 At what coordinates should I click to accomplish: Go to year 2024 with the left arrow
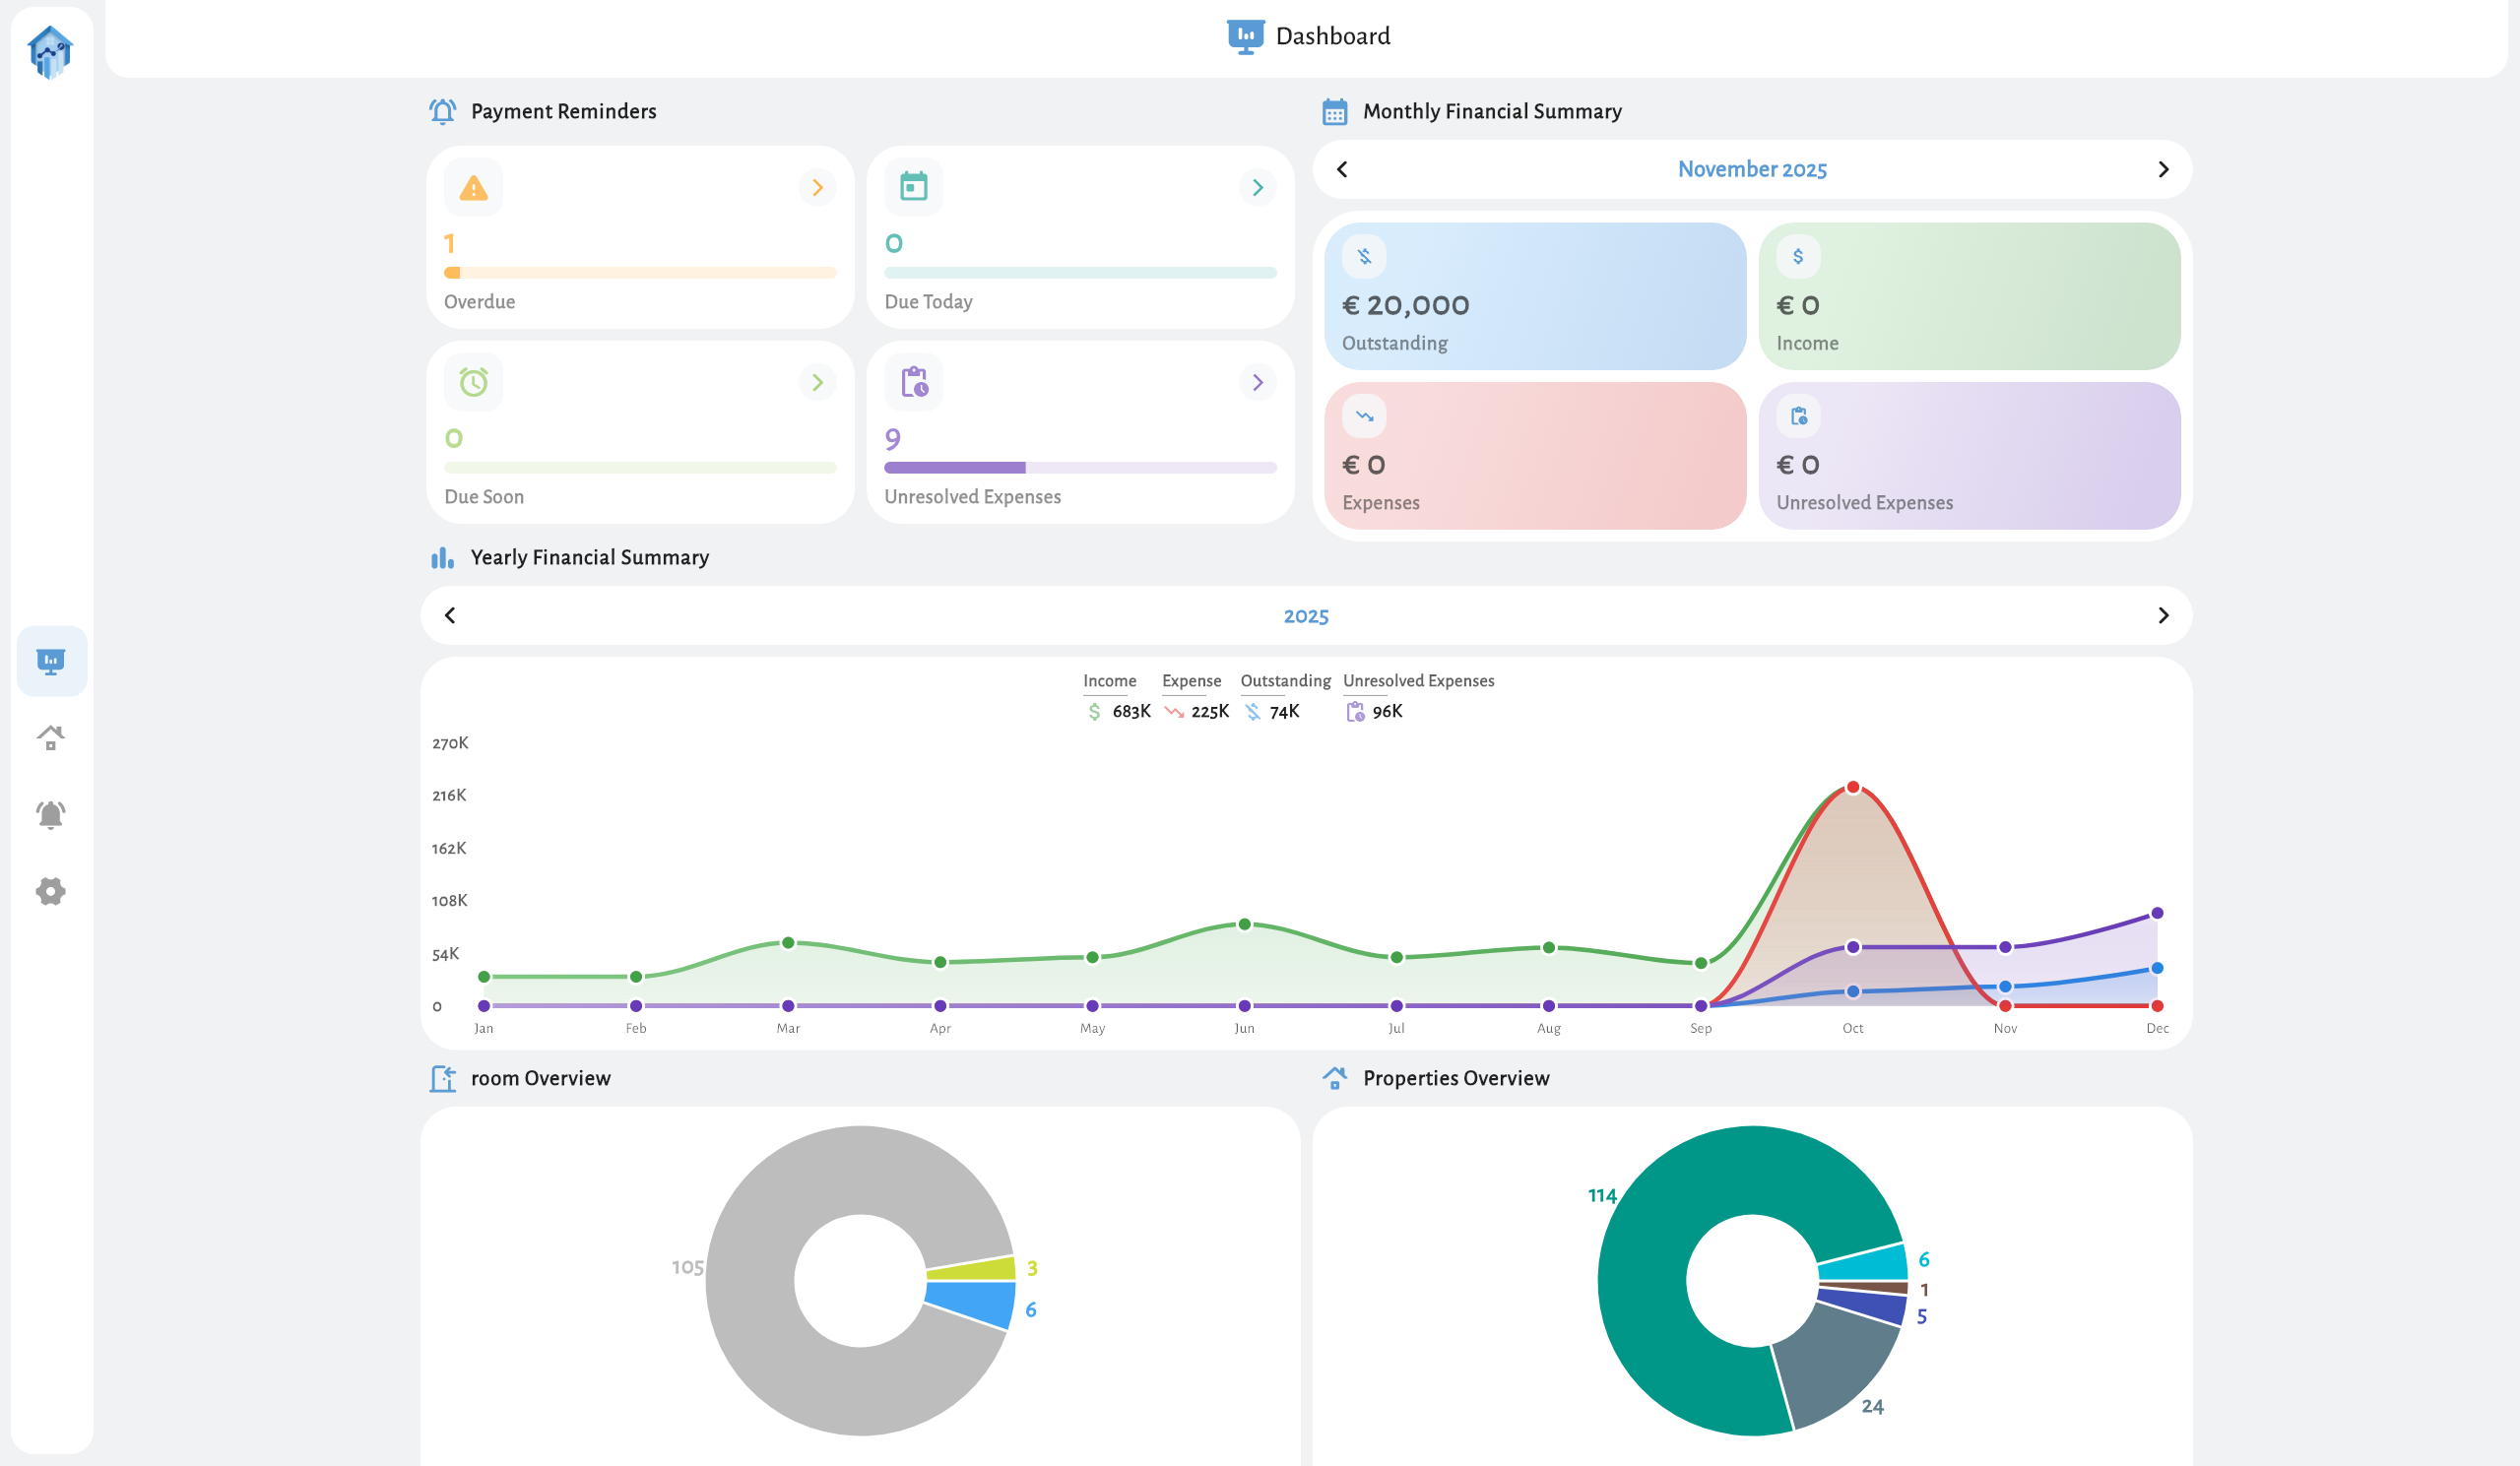(449, 616)
